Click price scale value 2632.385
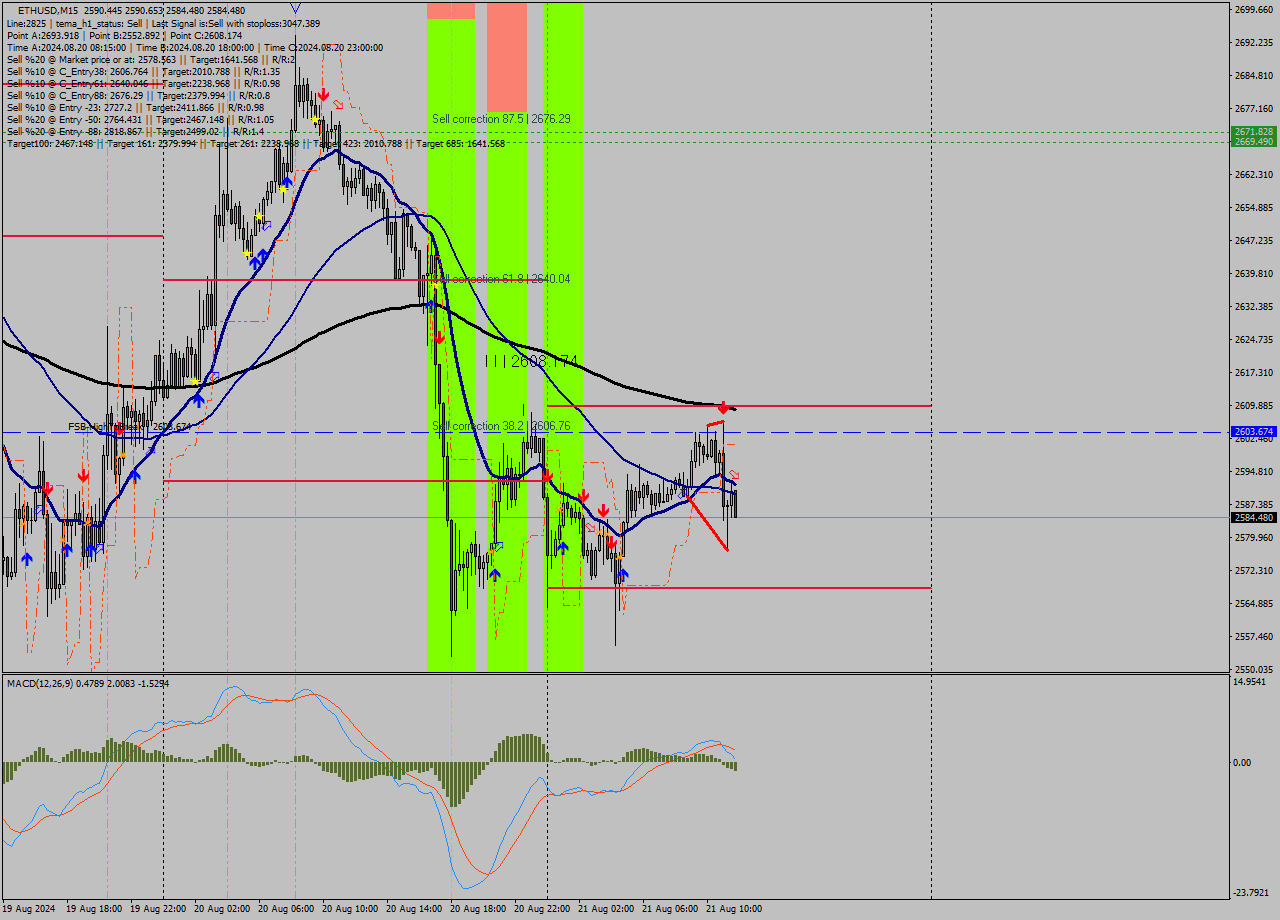The width and height of the screenshot is (1280, 920). (x=1253, y=307)
